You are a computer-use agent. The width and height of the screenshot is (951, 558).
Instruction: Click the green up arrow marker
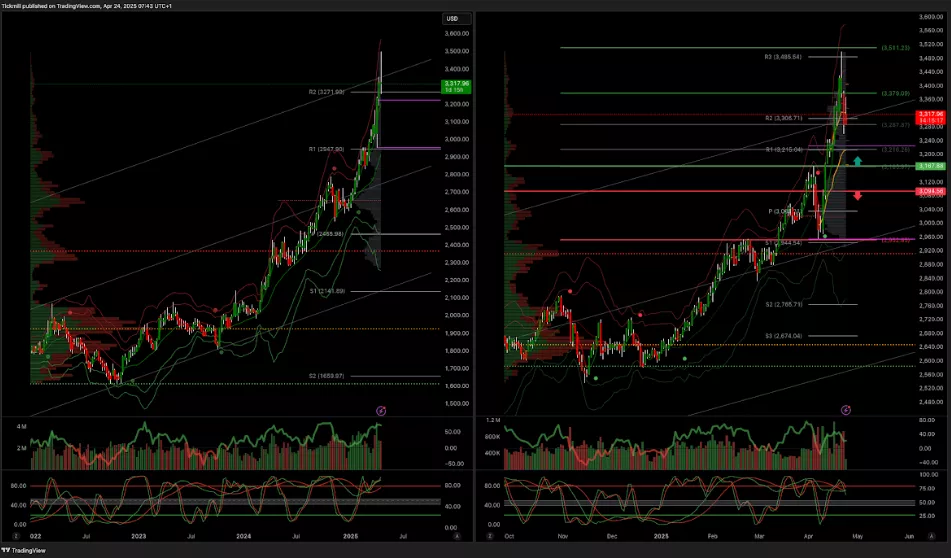coord(857,161)
